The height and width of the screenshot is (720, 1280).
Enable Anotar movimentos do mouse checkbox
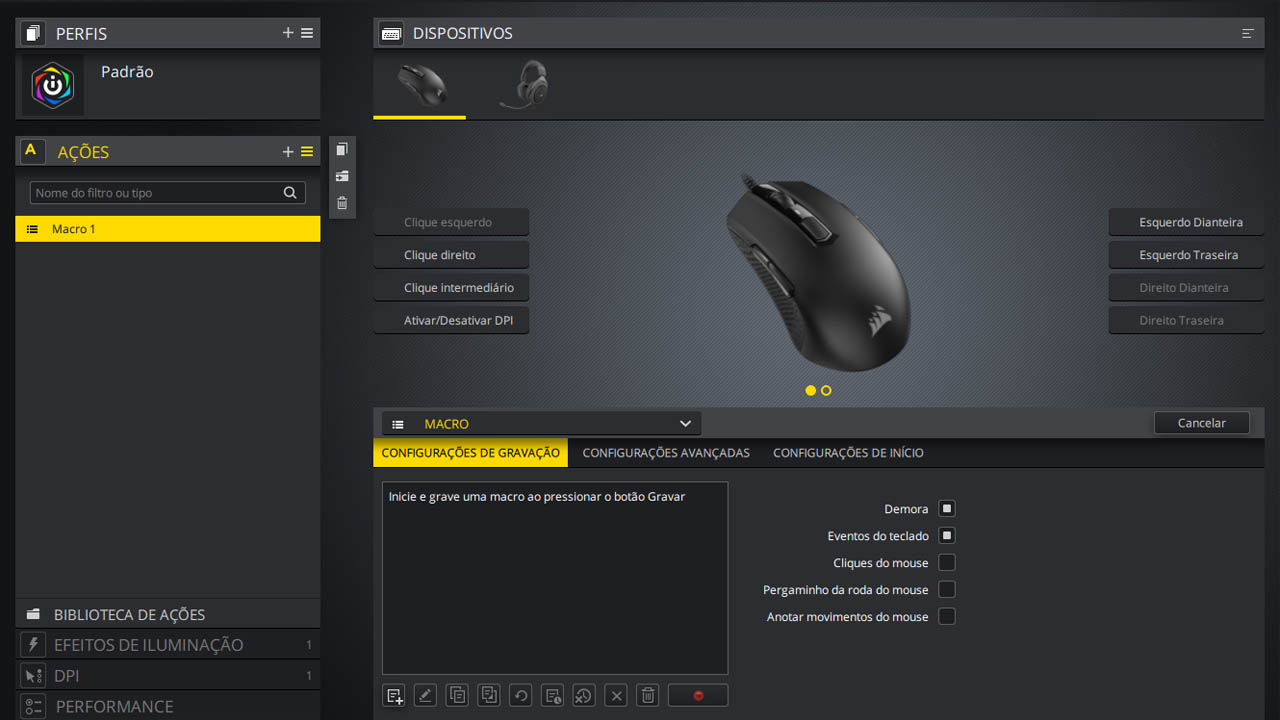(x=947, y=617)
